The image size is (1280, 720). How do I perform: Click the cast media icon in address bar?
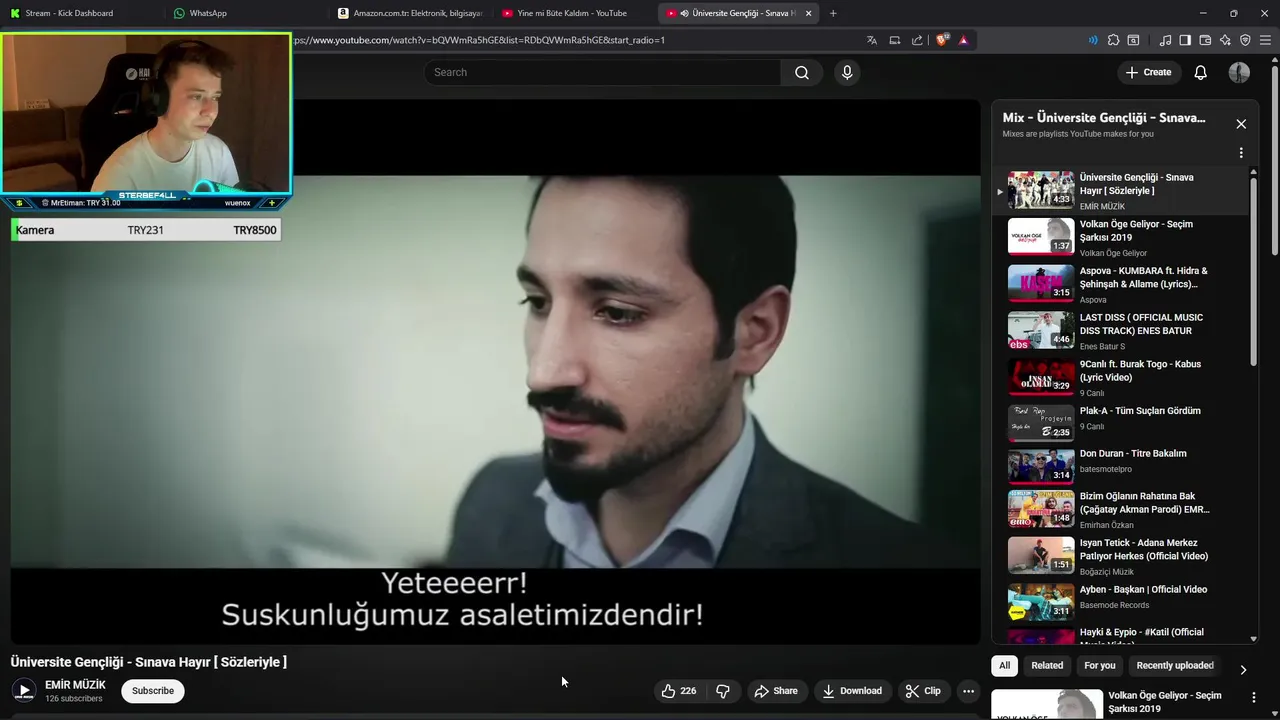pyautogui.click(x=895, y=40)
